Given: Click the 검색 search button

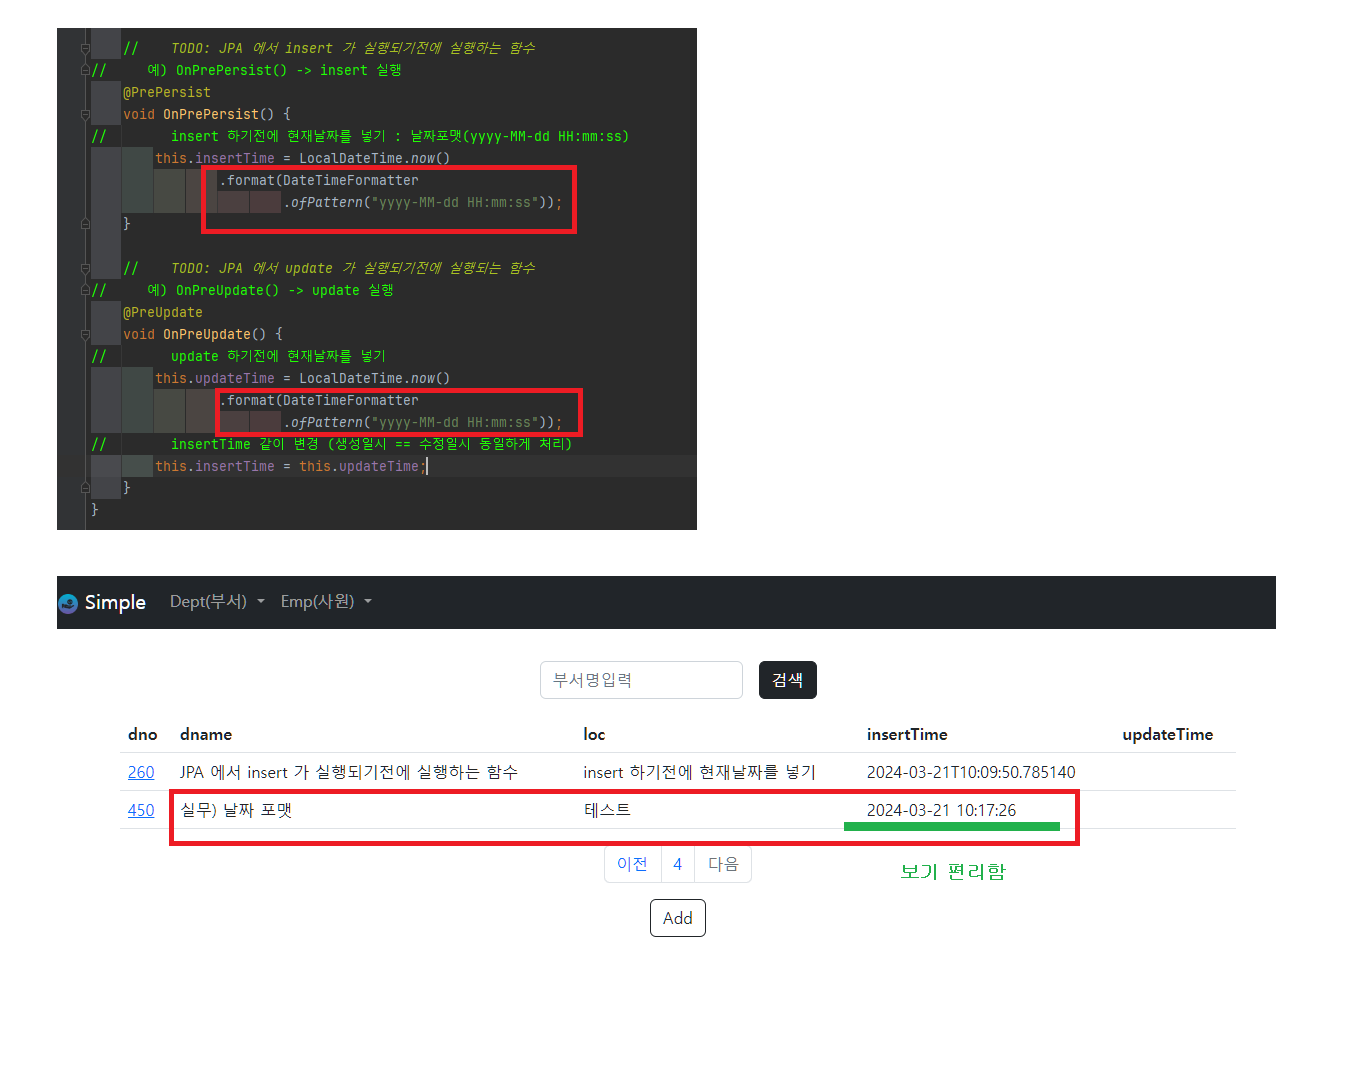Looking at the screenshot, I should (x=788, y=680).
